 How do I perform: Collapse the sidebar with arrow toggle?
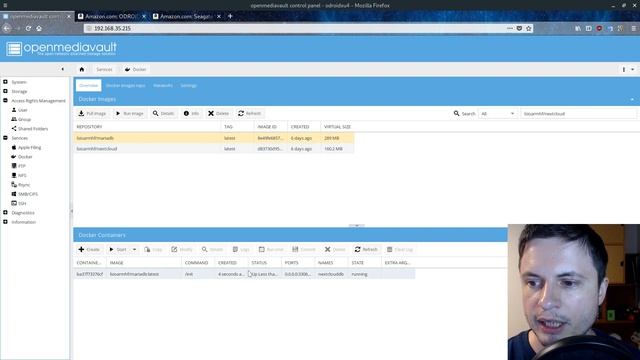pos(62,69)
